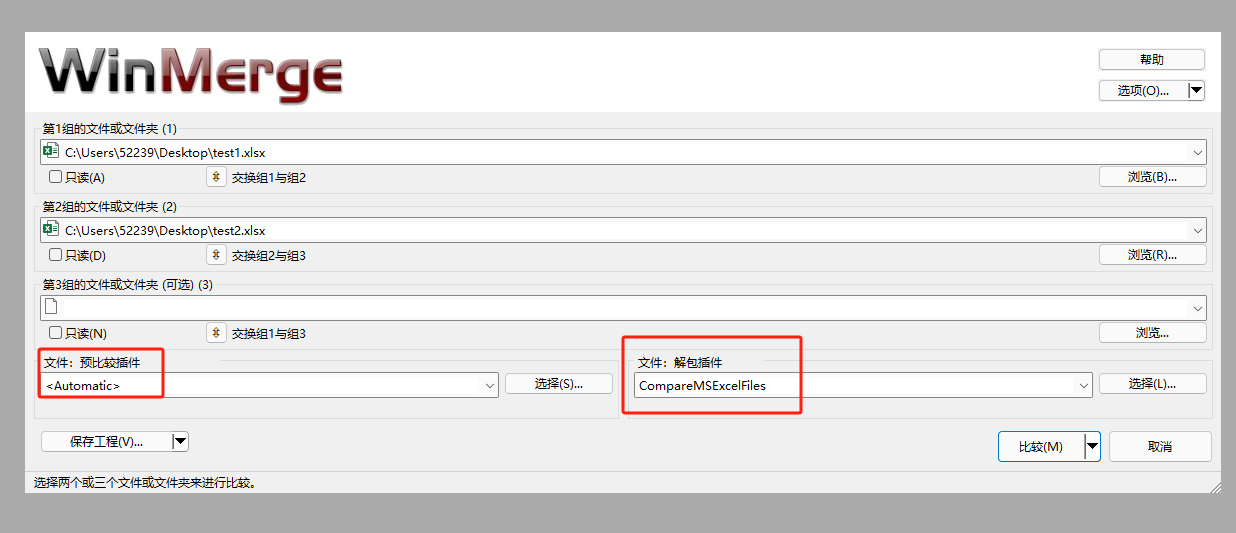Open the arrow menu beside 比较(M)
The image size is (1236, 533).
point(1092,446)
